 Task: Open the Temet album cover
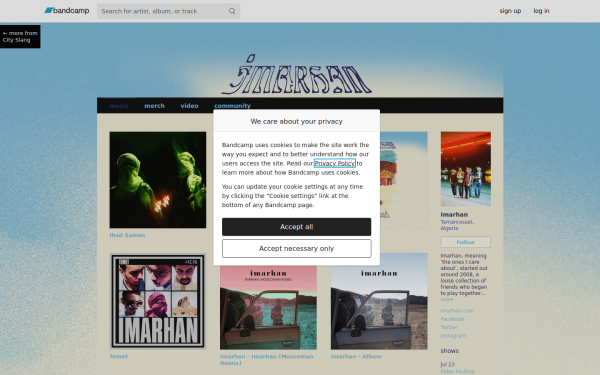point(158,301)
